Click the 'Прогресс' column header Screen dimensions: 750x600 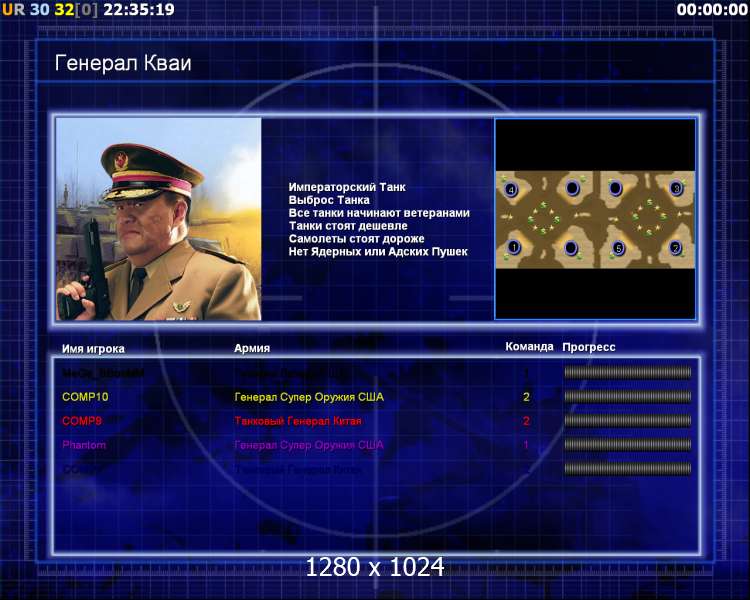click(589, 347)
